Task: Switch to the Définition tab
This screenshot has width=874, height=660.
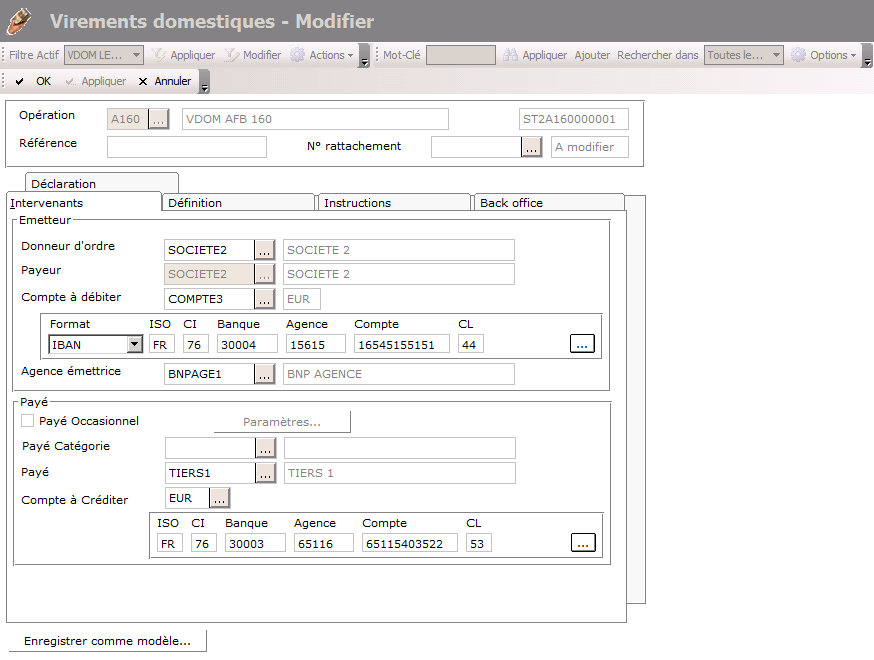Action: click(x=238, y=203)
